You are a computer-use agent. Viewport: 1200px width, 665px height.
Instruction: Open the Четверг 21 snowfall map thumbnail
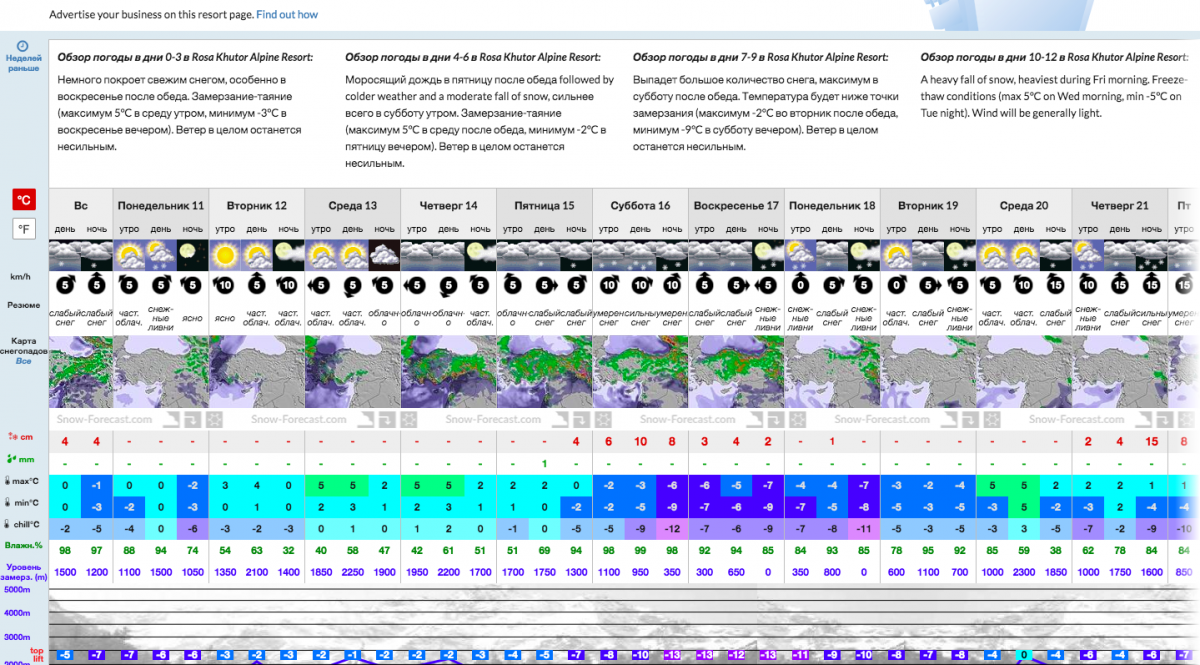coord(1121,372)
